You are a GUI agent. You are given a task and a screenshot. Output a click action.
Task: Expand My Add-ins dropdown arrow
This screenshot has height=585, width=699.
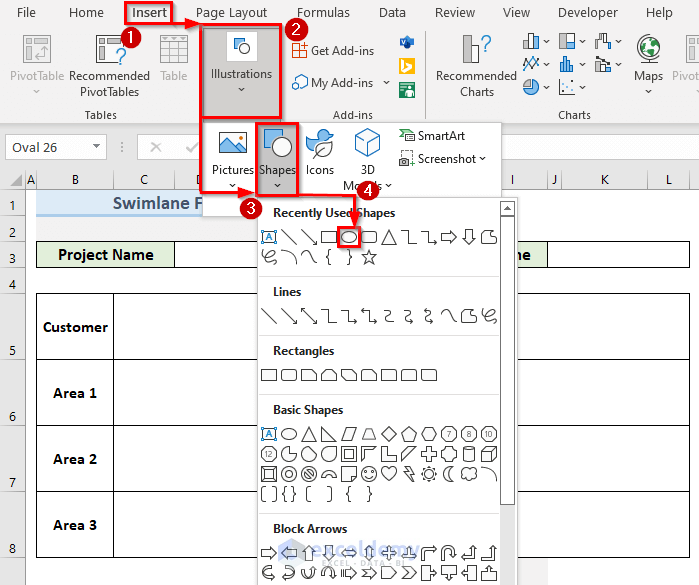386,82
